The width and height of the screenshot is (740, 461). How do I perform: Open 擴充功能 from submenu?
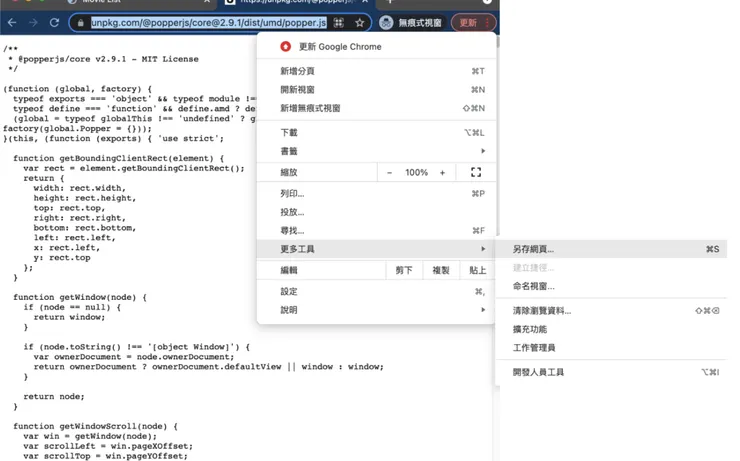coord(612,329)
